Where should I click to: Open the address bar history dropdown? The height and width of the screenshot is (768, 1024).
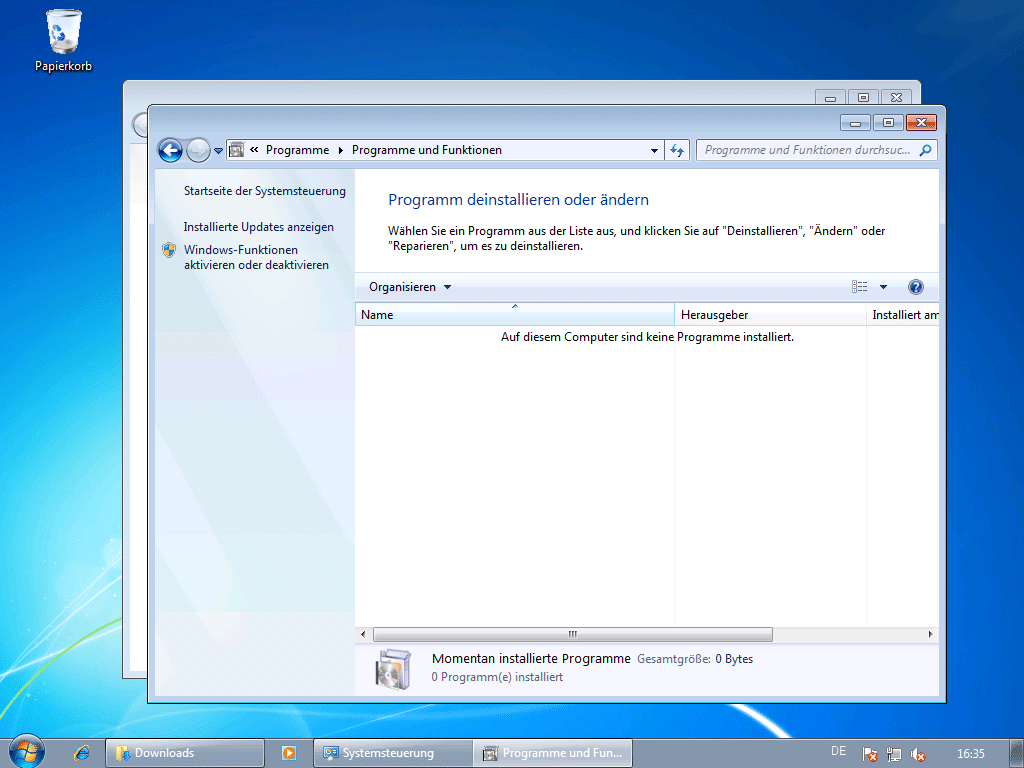(654, 150)
